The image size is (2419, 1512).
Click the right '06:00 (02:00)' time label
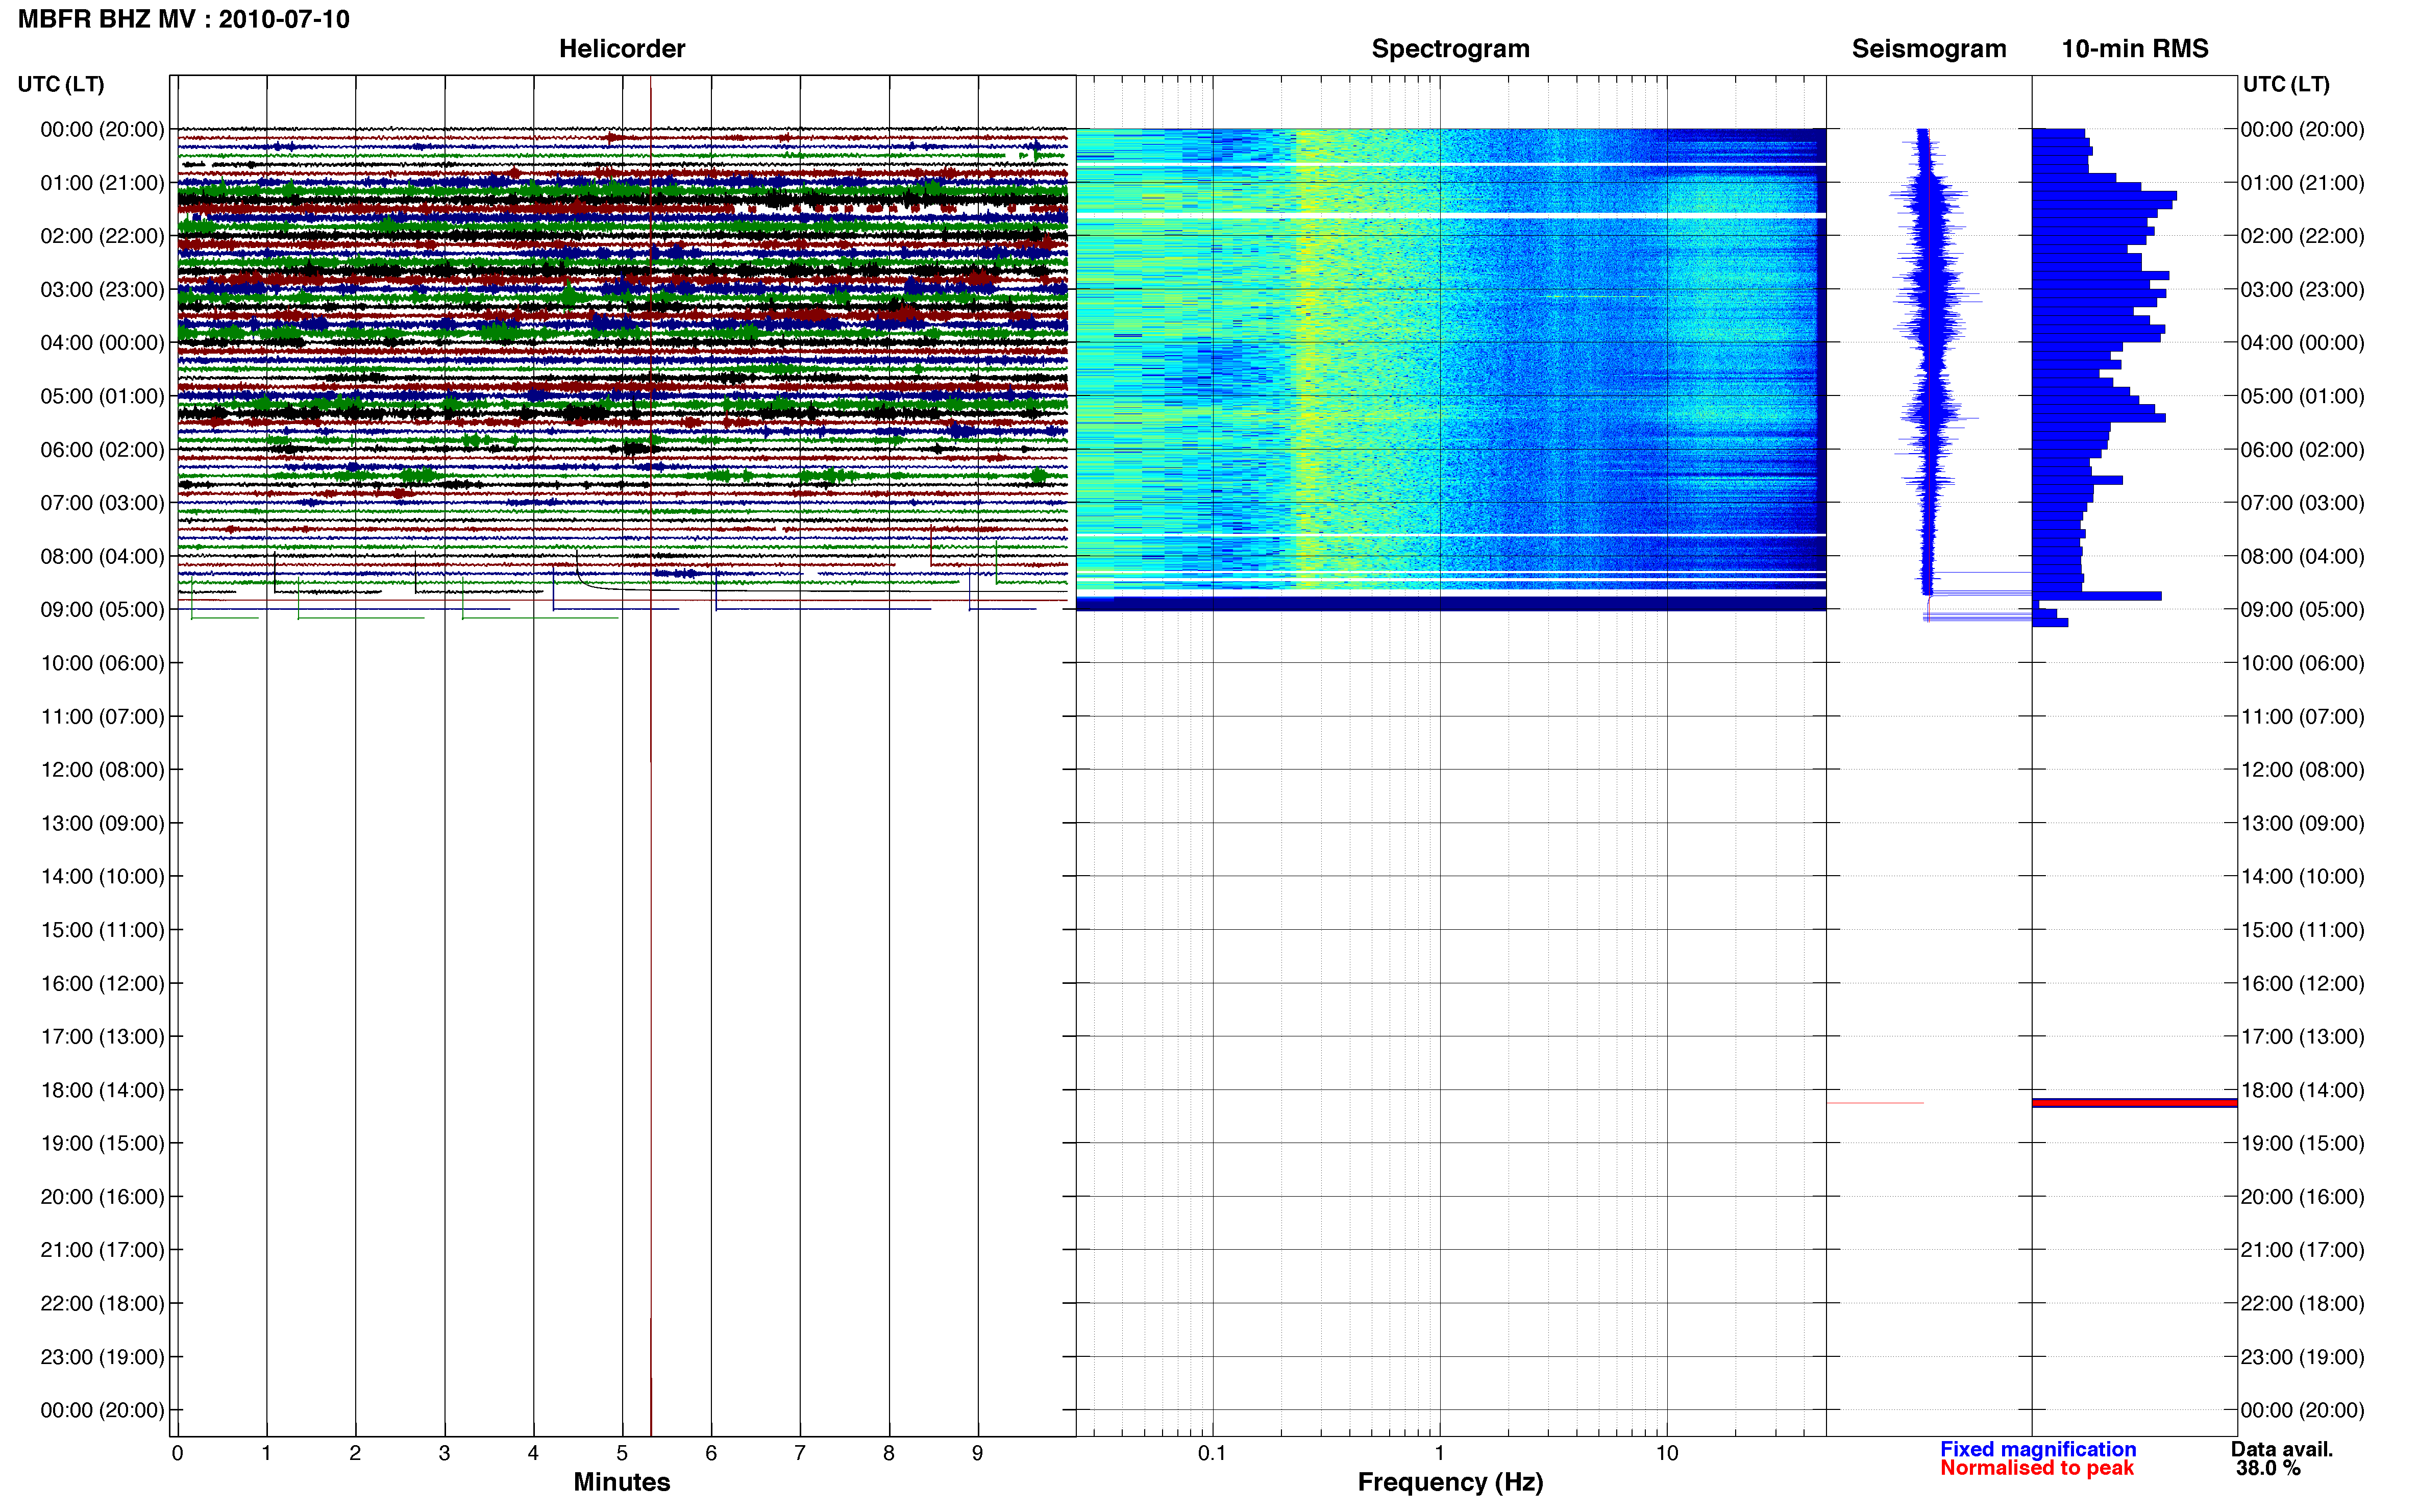[x=2302, y=449]
